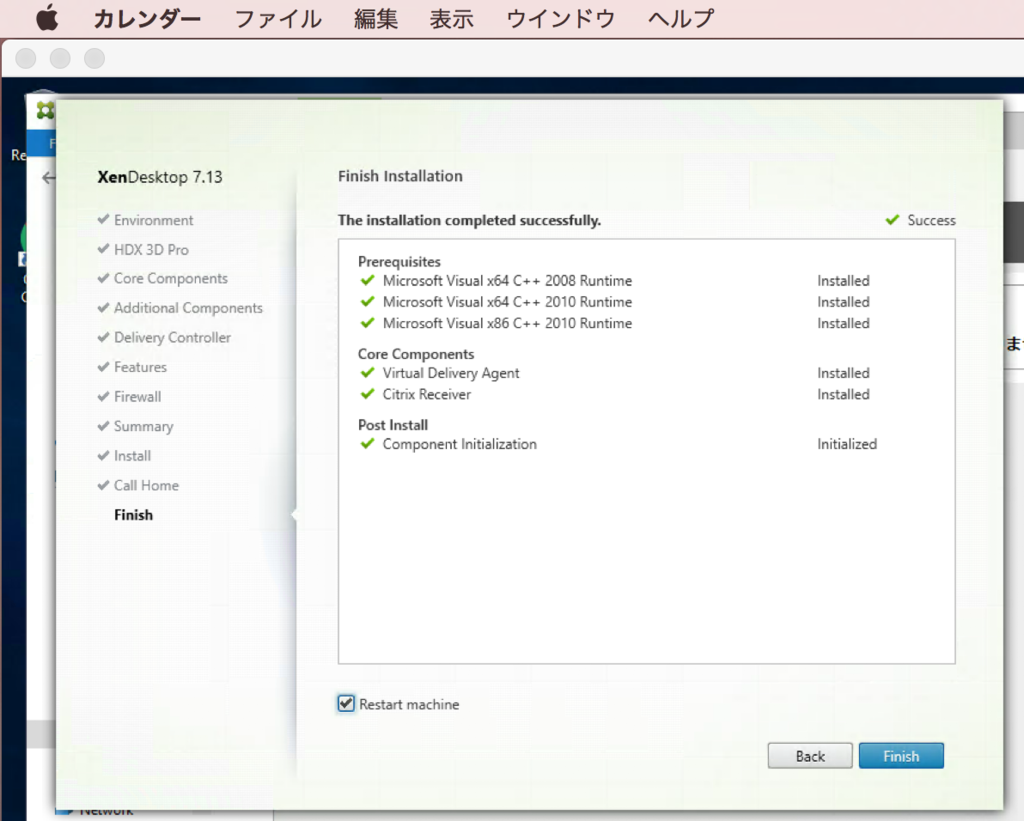The height and width of the screenshot is (821, 1024).
Task: Click 'Microsoft Visual x64 C++ 2008 Runtime' text
Action: [507, 281]
